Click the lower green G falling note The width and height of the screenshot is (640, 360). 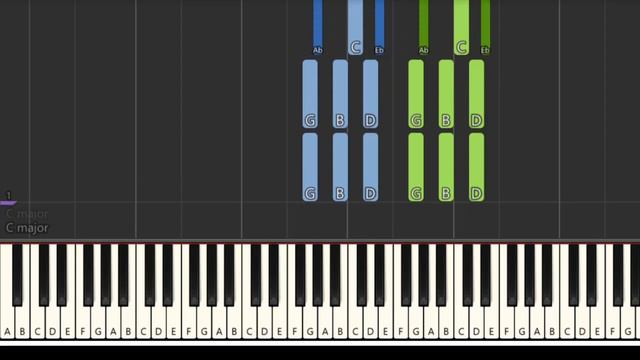tap(416, 167)
